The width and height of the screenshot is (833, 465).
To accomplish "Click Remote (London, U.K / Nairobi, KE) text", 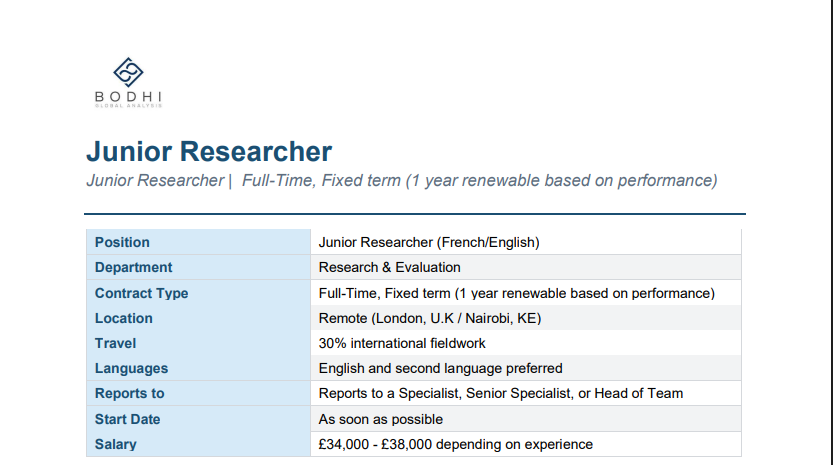I will 430,318.
